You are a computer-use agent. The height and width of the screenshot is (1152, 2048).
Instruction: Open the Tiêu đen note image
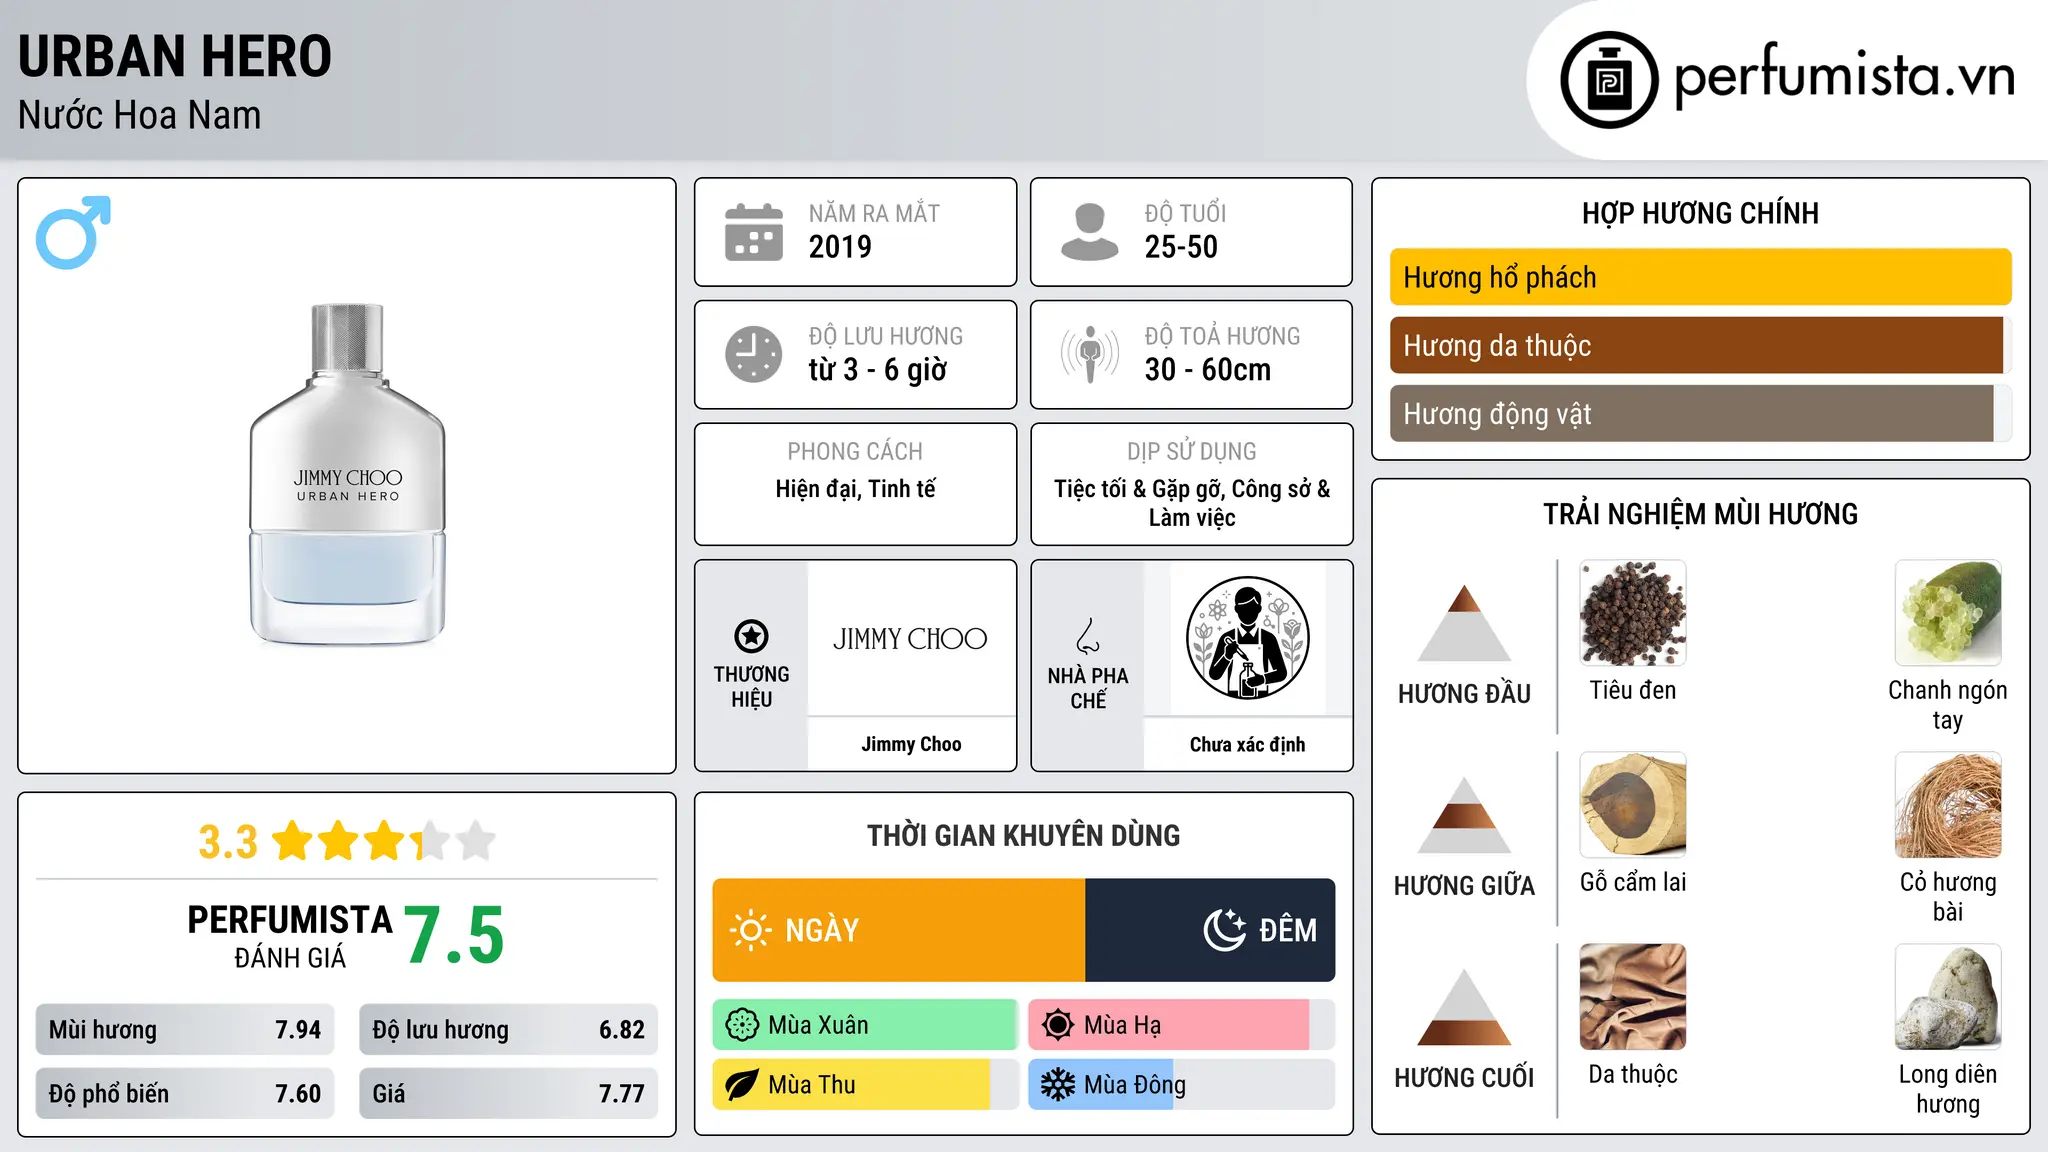pyautogui.click(x=1632, y=613)
